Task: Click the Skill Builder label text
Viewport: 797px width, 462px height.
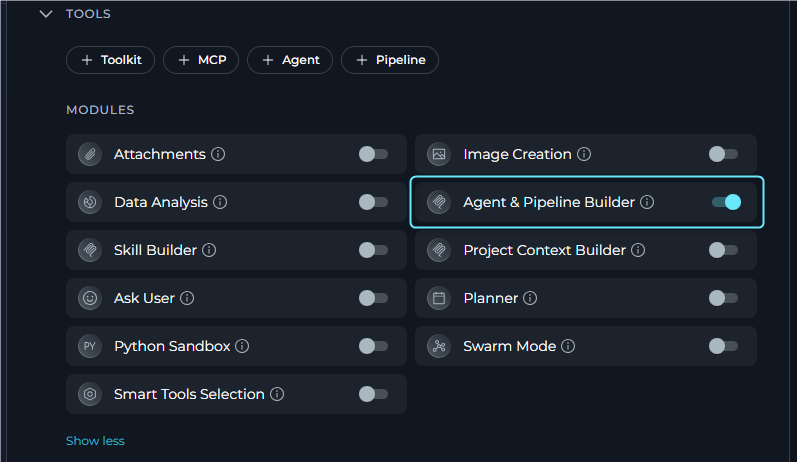Action: (155, 250)
